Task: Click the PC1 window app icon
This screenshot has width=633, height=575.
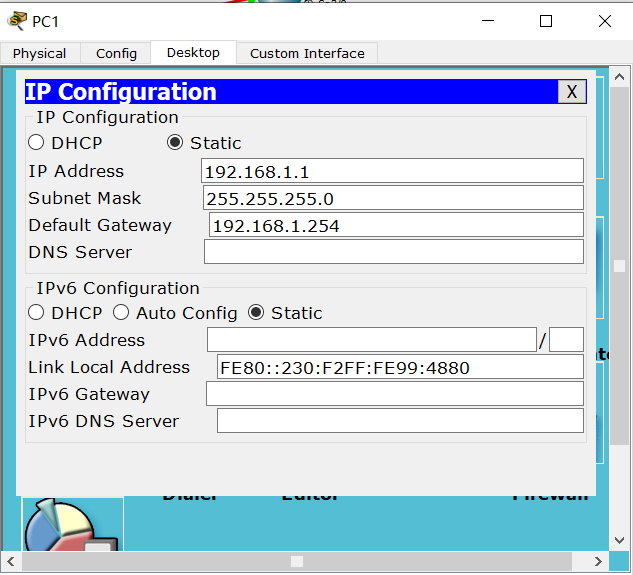Action: (x=17, y=21)
